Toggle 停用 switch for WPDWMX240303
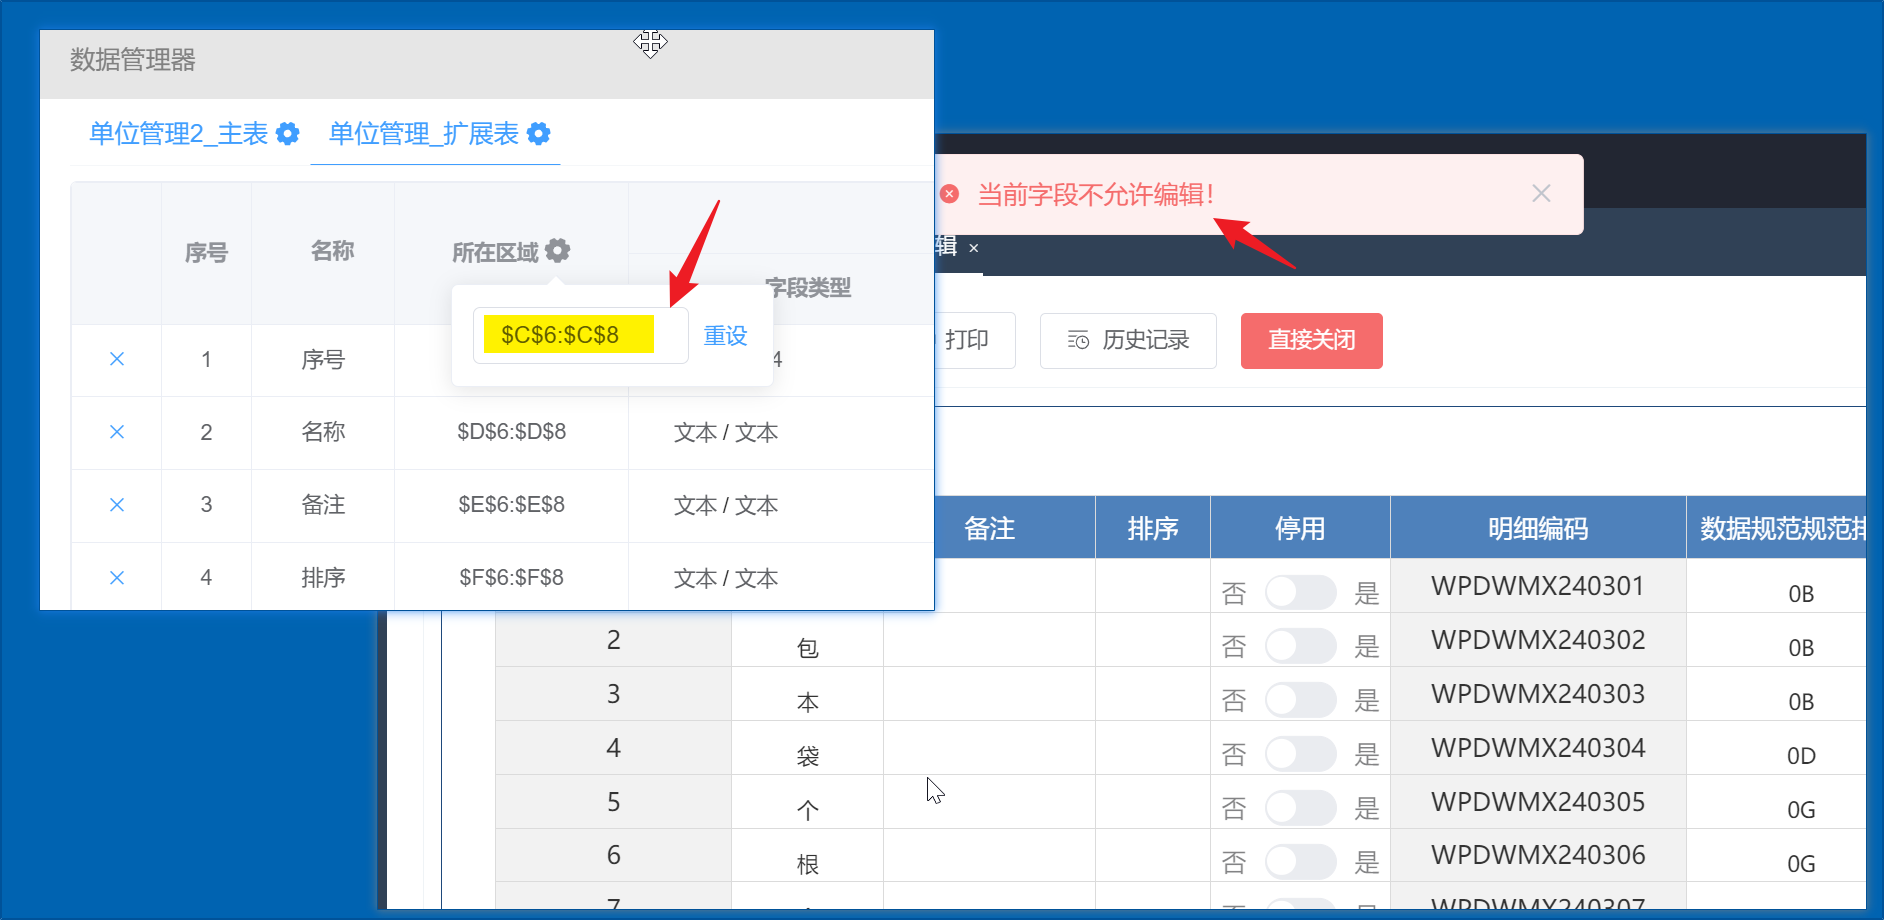1884x920 pixels. [1300, 701]
